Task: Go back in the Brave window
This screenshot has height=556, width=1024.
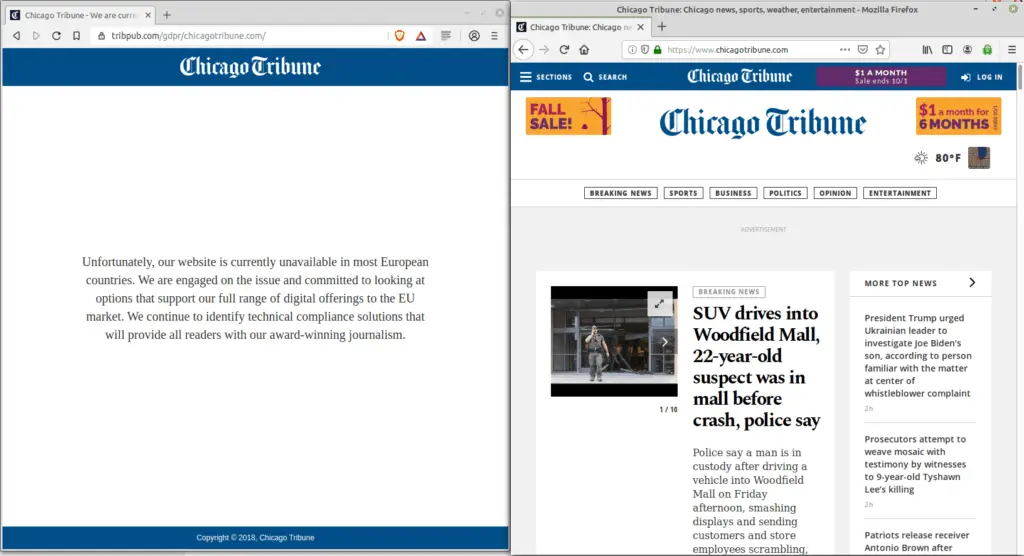Action: (16, 36)
